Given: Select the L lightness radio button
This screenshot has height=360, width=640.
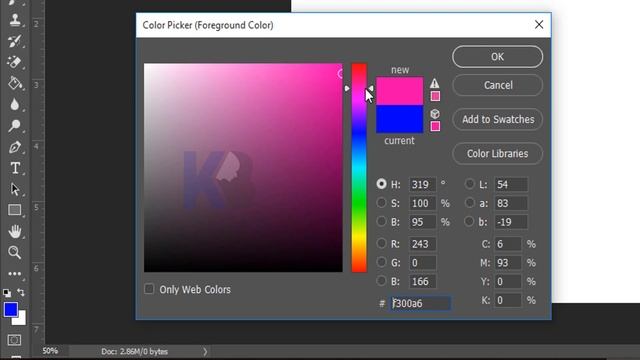Looking at the screenshot, I should pyautogui.click(x=469, y=184).
